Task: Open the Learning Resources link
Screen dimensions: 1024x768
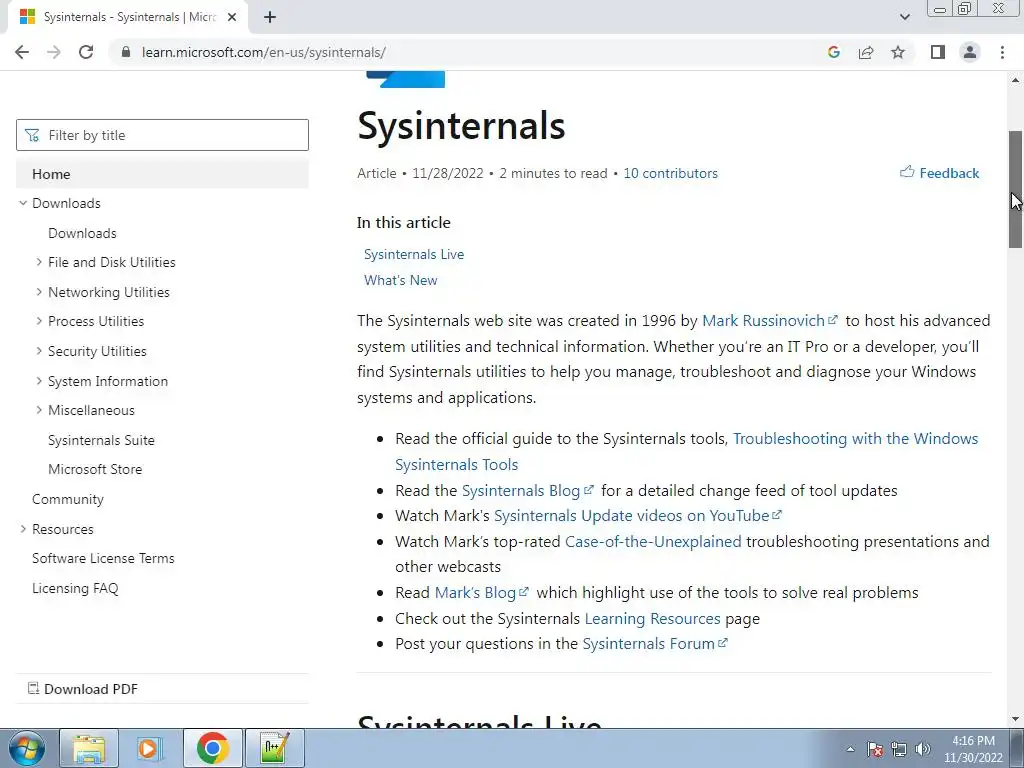Action: tap(652, 618)
